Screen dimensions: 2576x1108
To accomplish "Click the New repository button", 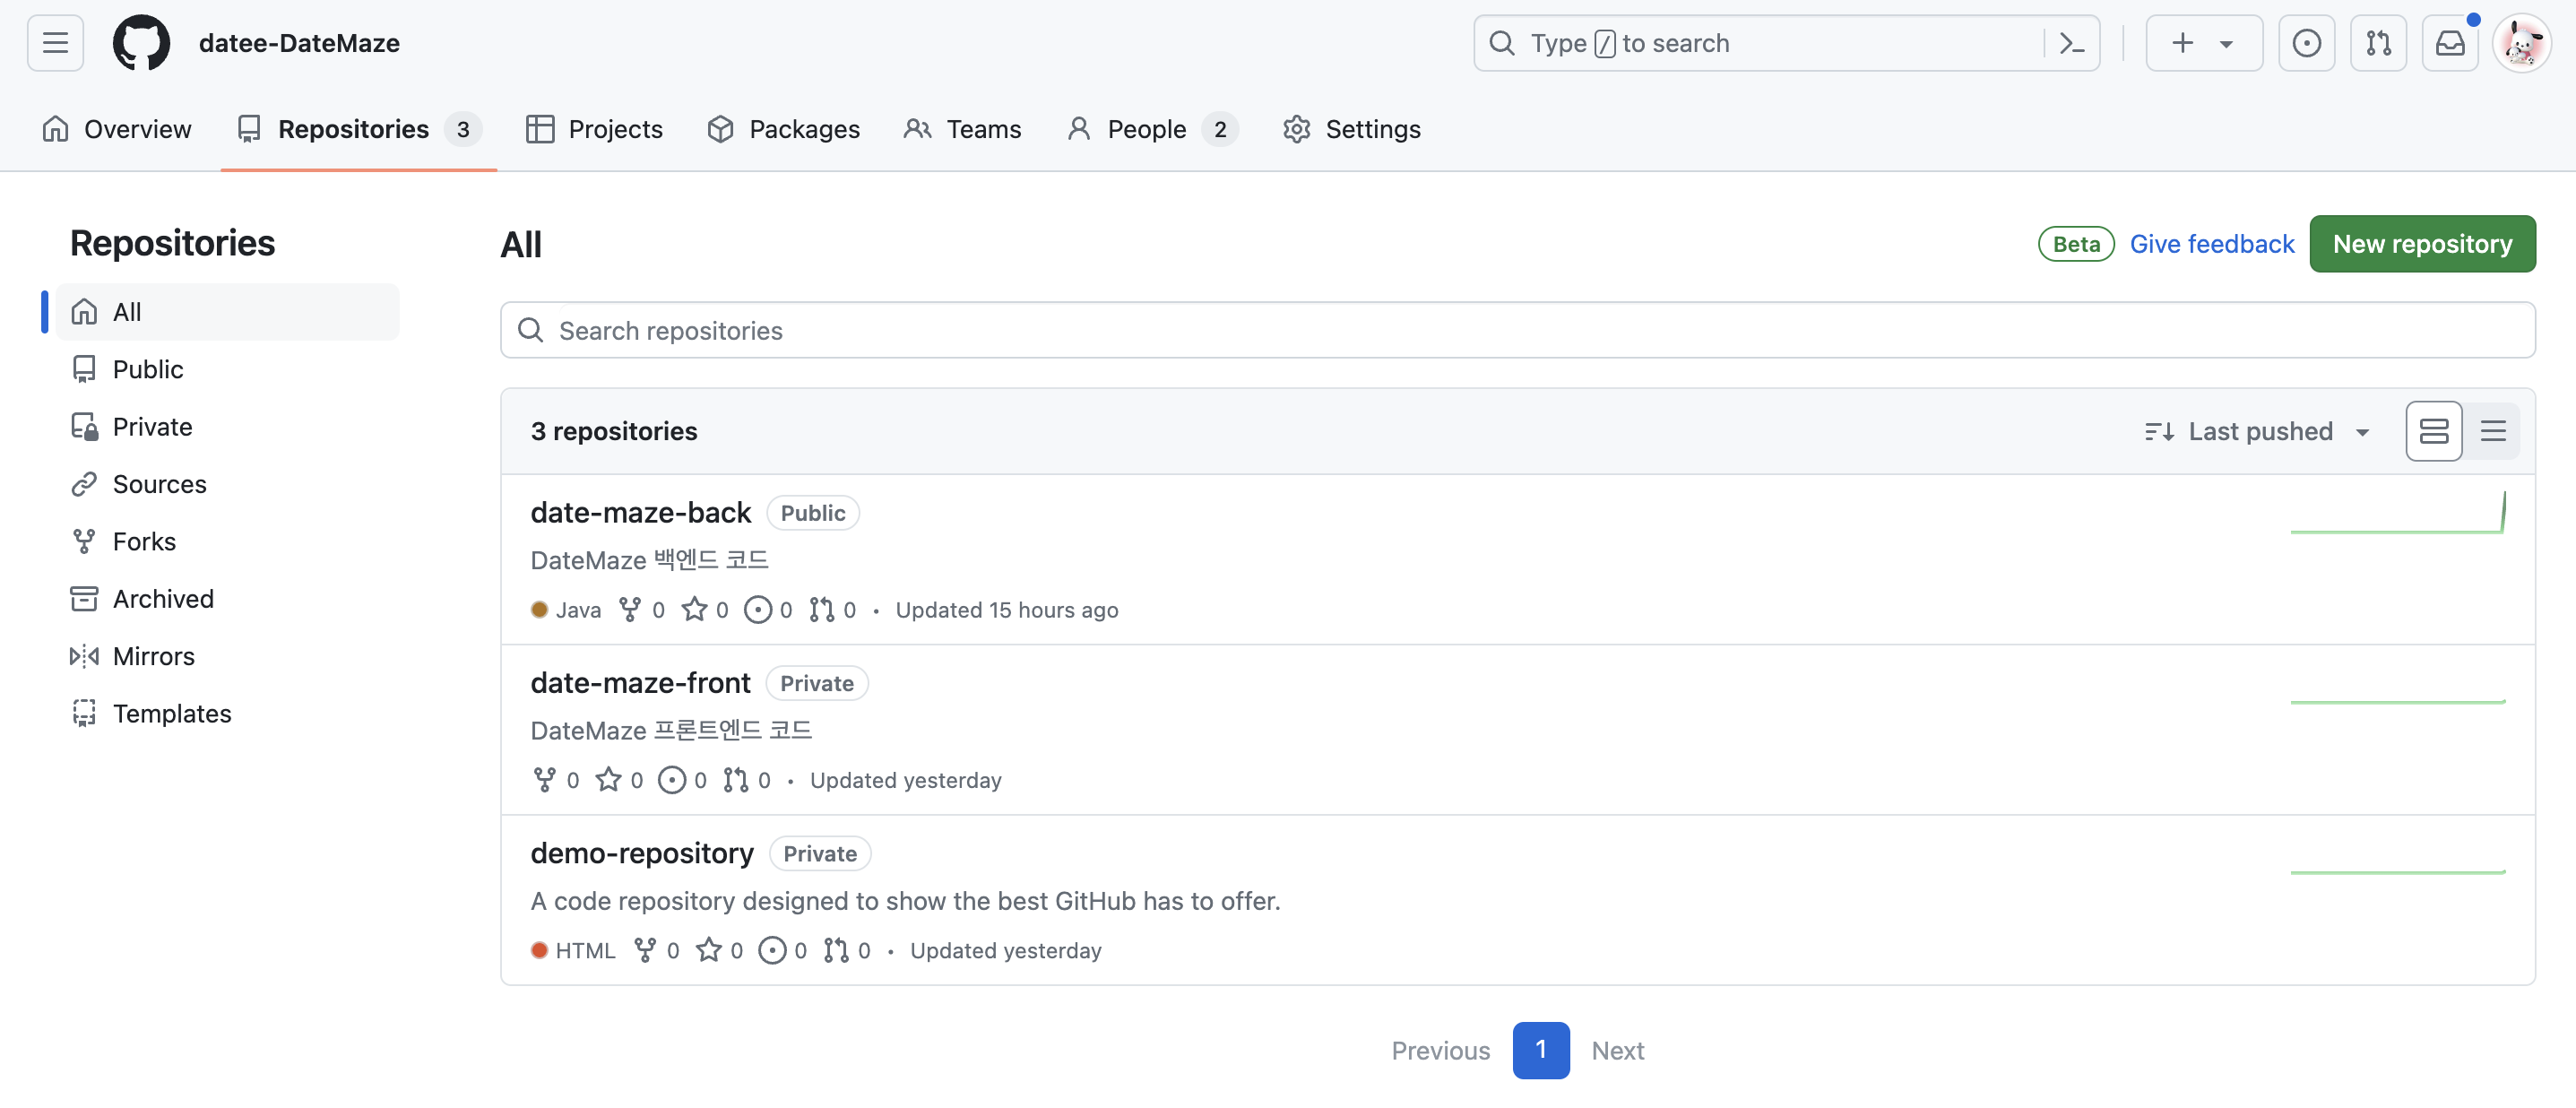I will click(x=2421, y=244).
